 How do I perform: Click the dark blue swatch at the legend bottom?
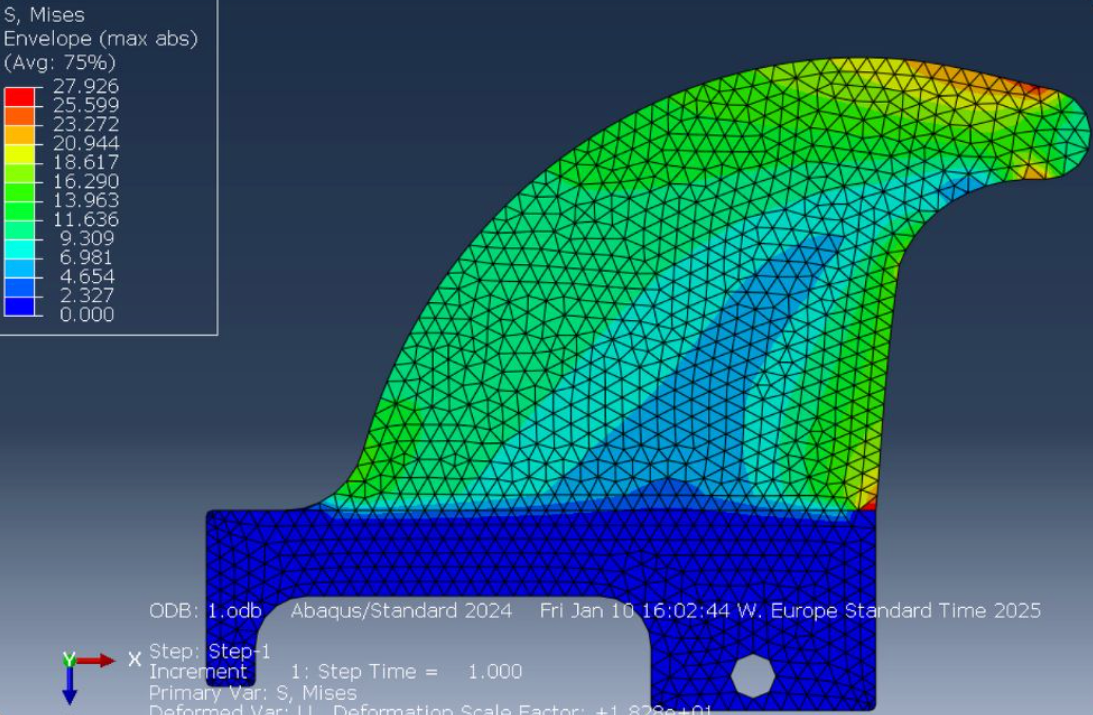19,306
